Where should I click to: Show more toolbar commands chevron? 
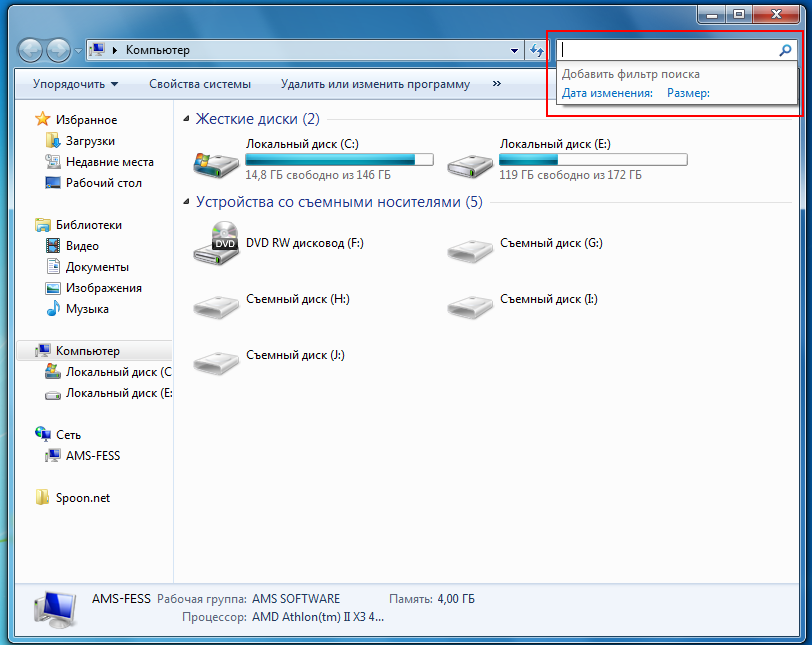pyautogui.click(x=497, y=83)
